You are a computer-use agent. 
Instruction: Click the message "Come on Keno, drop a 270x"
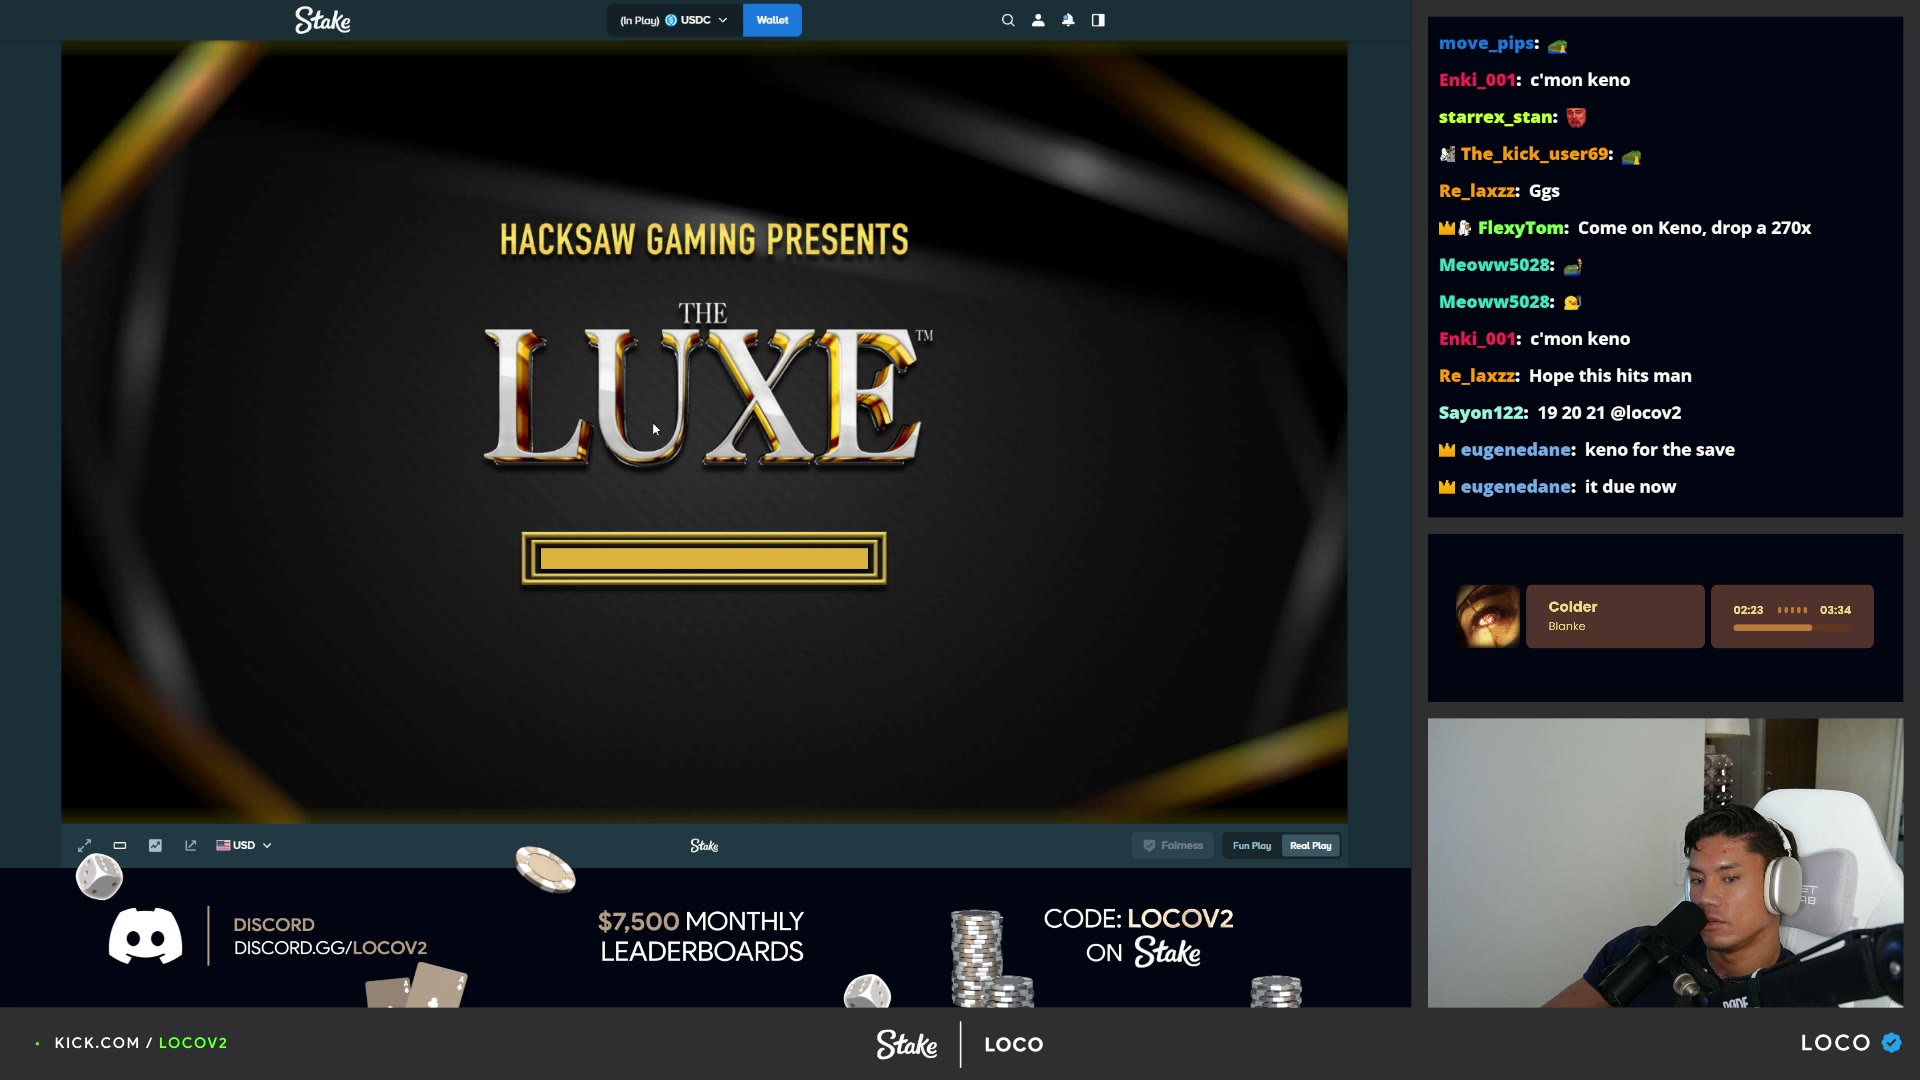click(1694, 228)
